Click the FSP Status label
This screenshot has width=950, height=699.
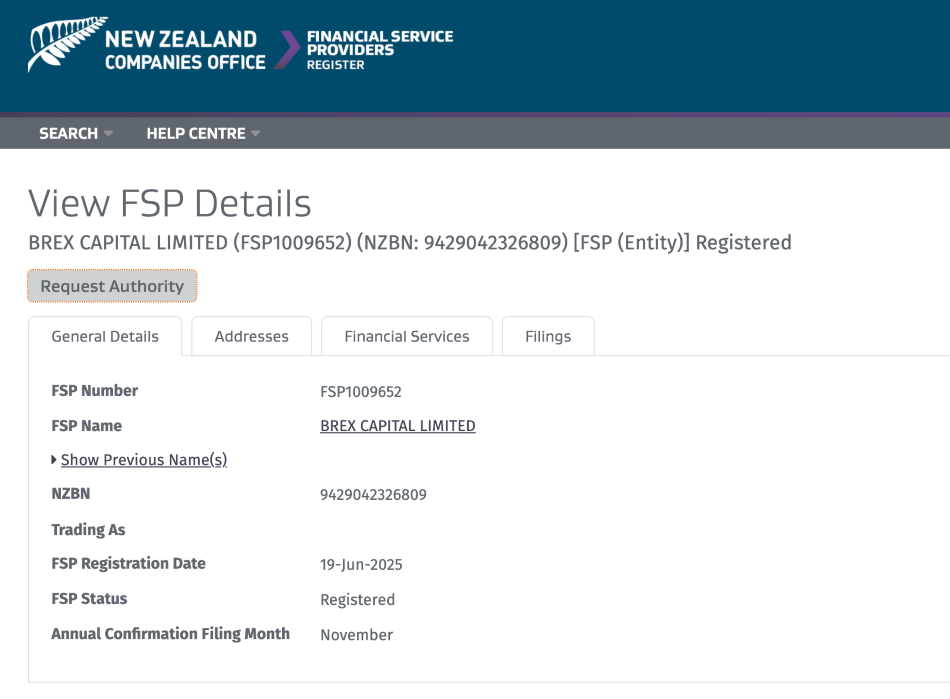point(89,598)
